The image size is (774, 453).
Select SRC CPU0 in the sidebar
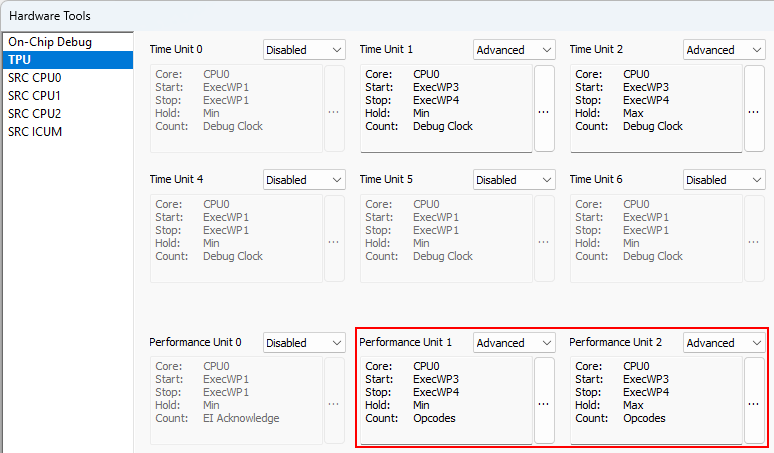point(35,78)
